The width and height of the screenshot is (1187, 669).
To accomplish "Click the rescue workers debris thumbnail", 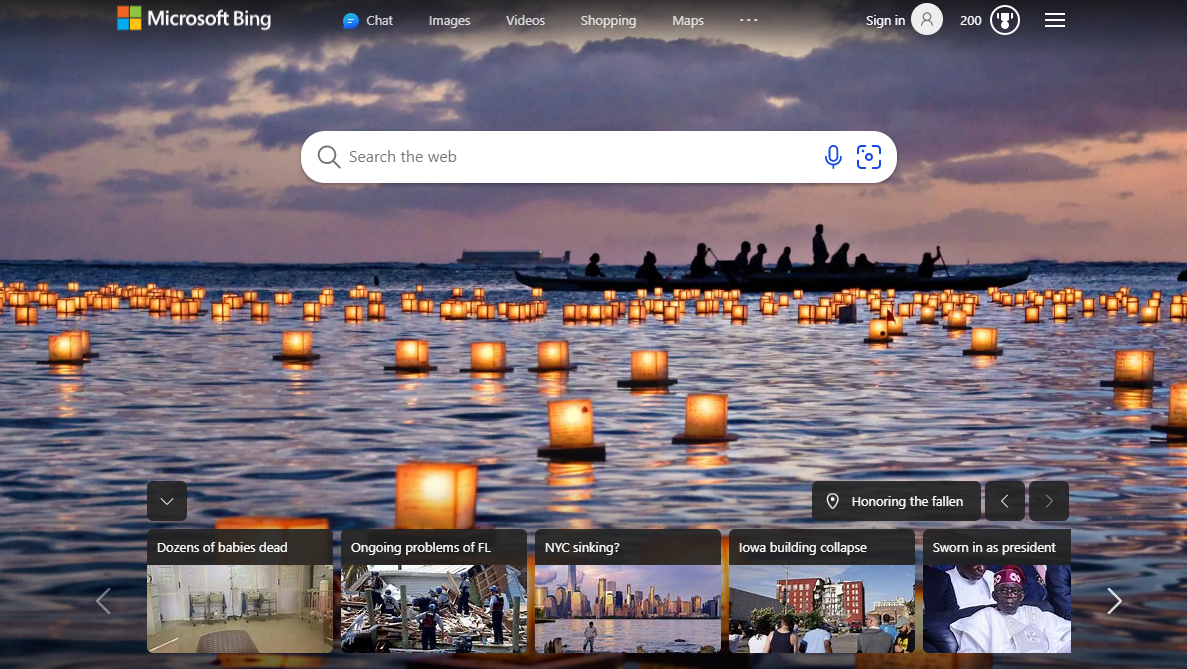I will (434, 608).
